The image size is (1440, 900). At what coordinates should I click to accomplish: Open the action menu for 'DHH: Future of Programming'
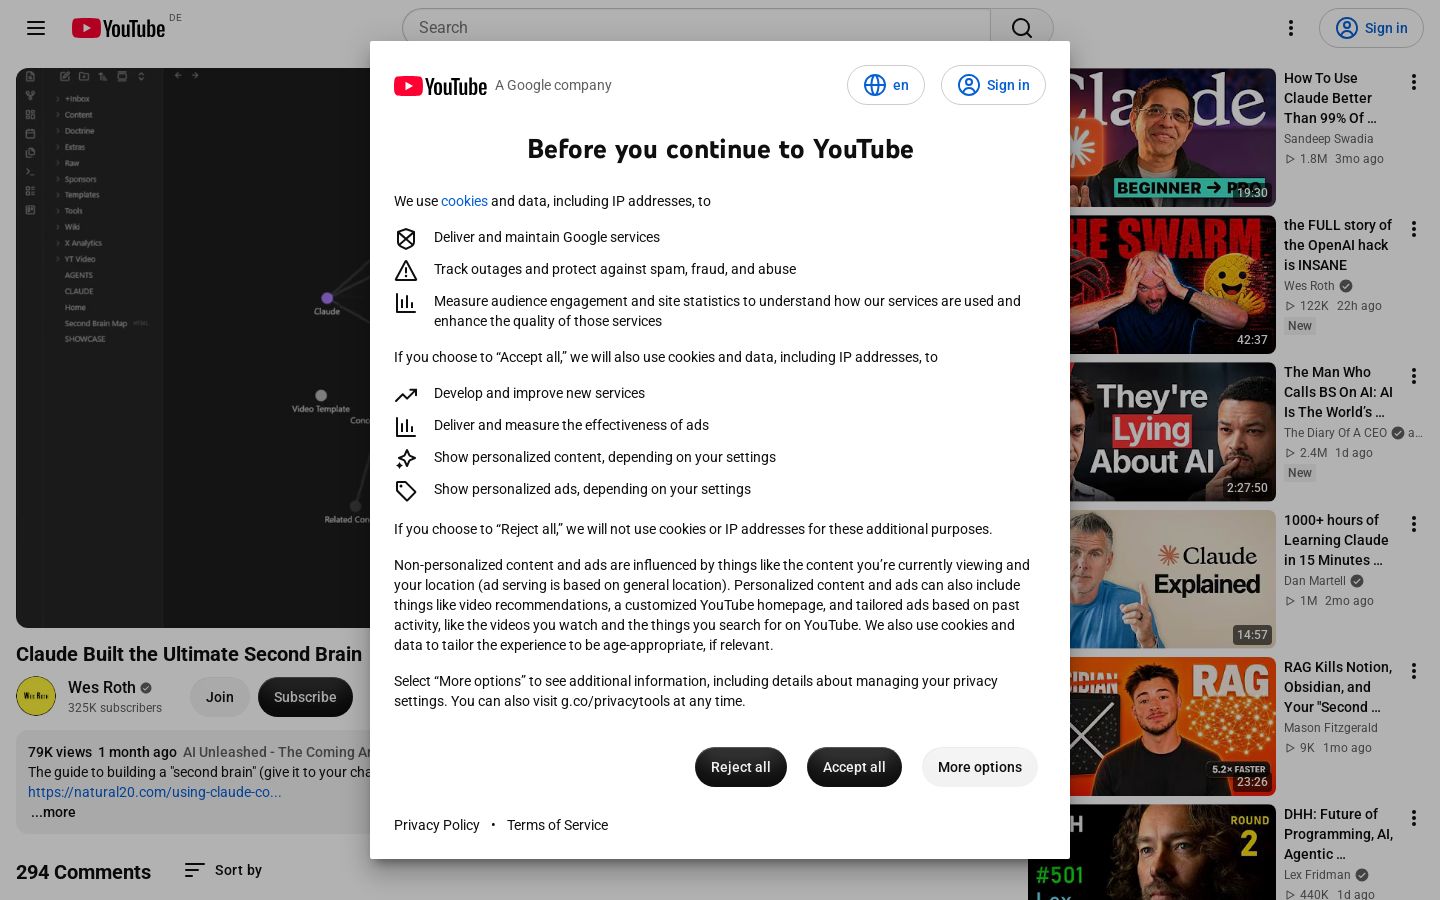click(x=1414, y=818)
